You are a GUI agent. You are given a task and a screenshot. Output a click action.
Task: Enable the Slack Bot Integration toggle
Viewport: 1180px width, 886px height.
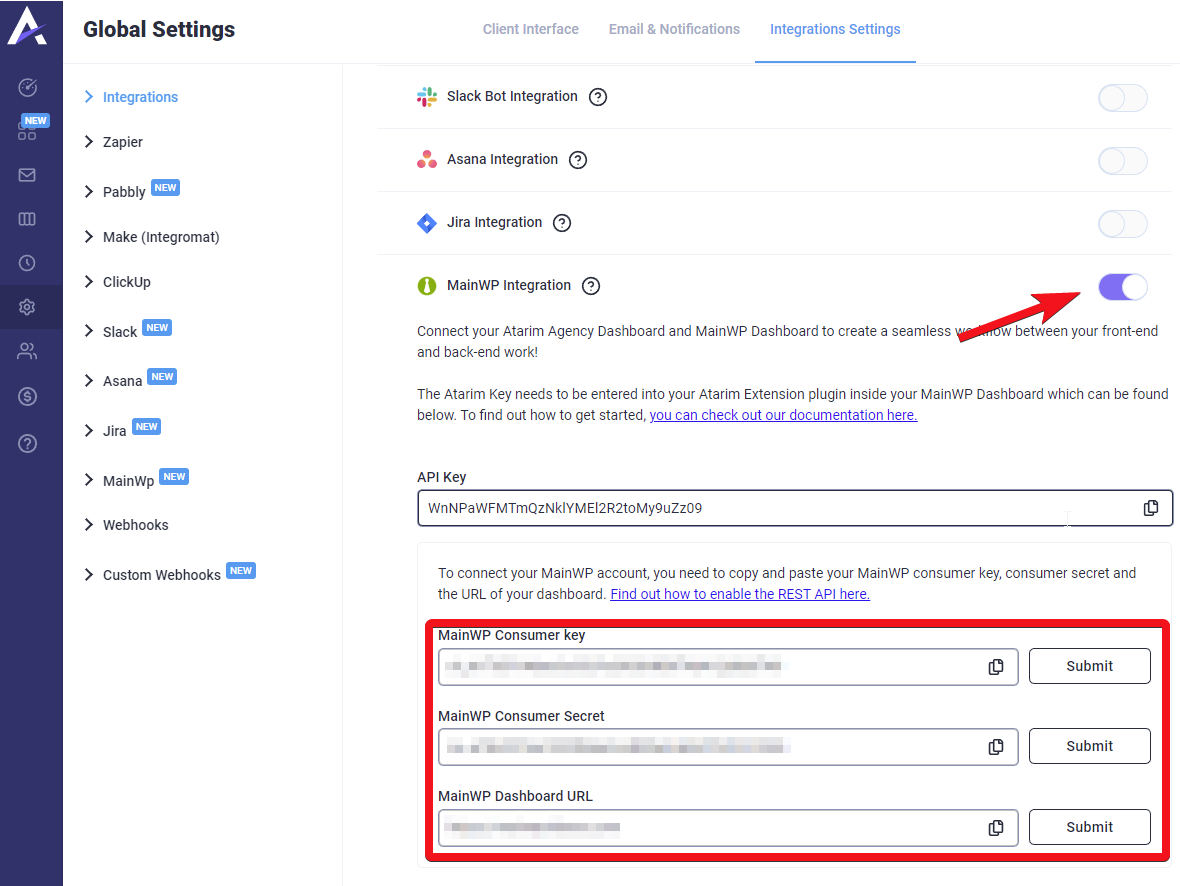click(x=1122, y=97)
